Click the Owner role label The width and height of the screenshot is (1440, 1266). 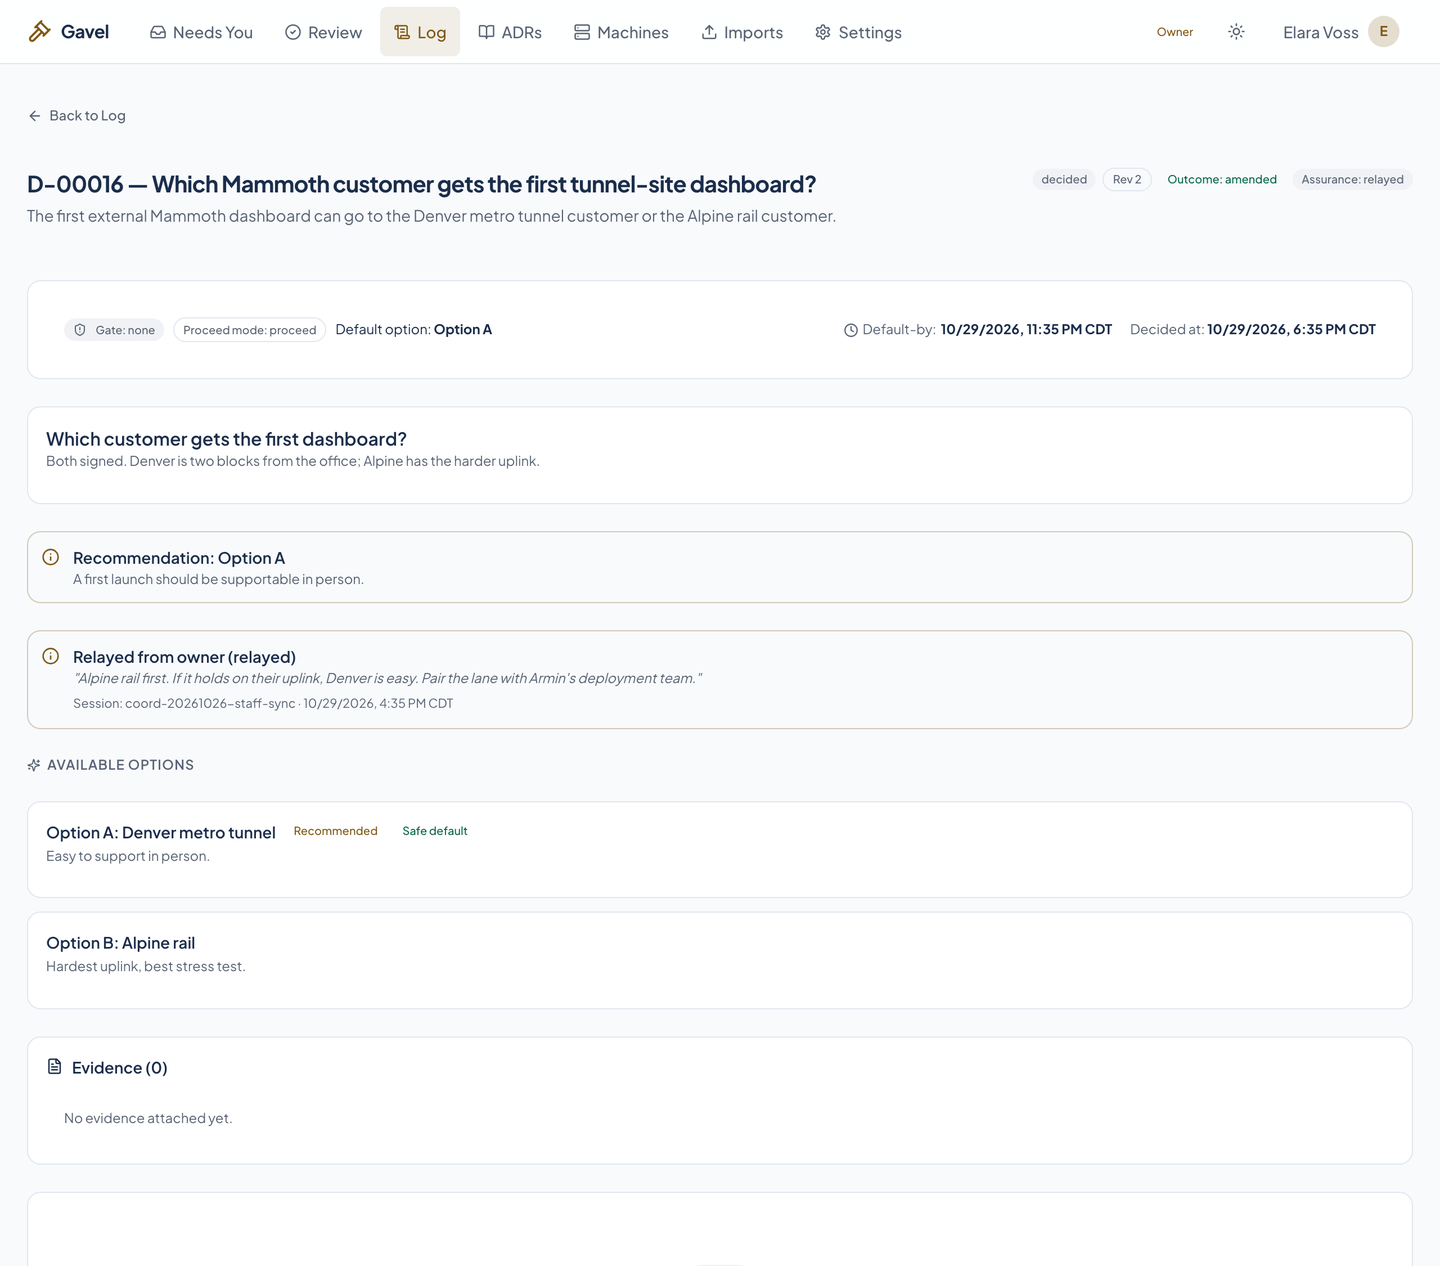[x=1175, y=32]
